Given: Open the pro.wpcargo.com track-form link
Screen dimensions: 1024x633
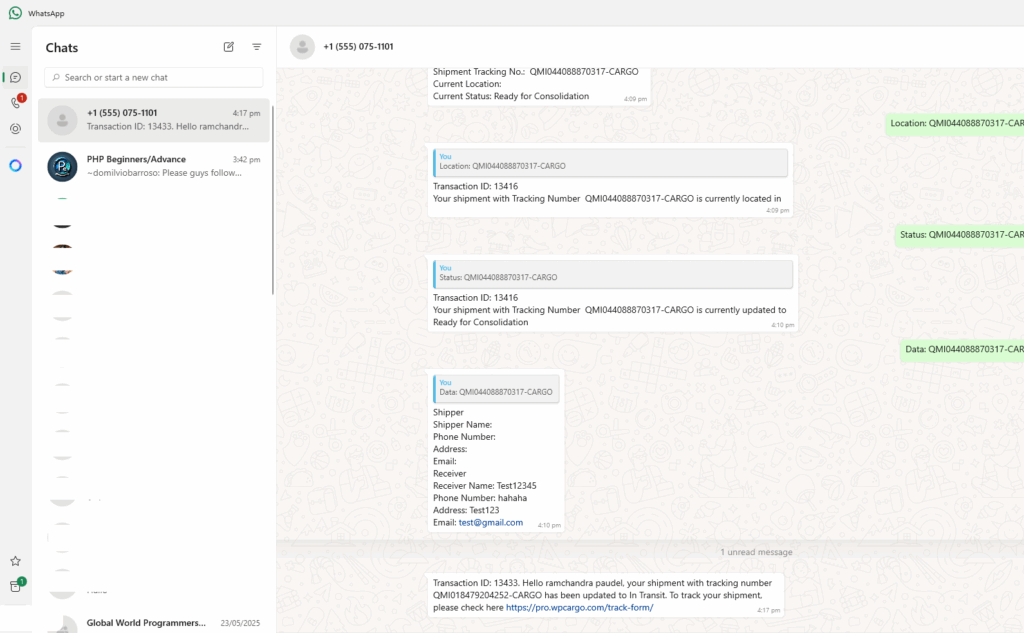Looking at the screenshot, I should click(x=579, y=608).
